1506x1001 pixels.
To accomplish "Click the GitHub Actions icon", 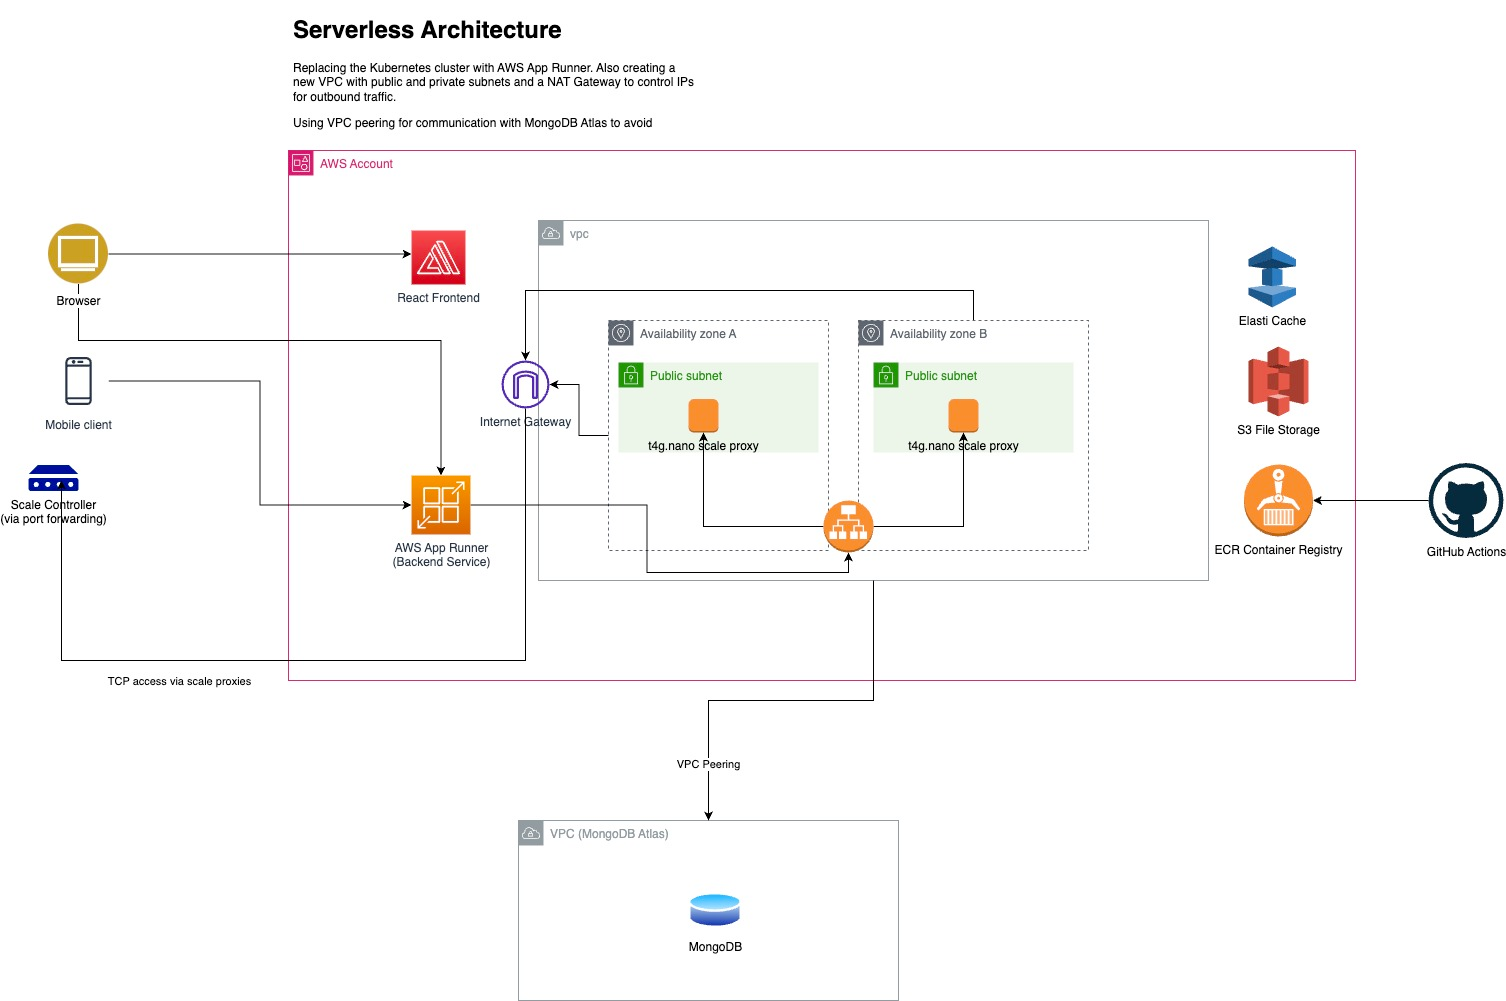I will (x=1465, y=502).
